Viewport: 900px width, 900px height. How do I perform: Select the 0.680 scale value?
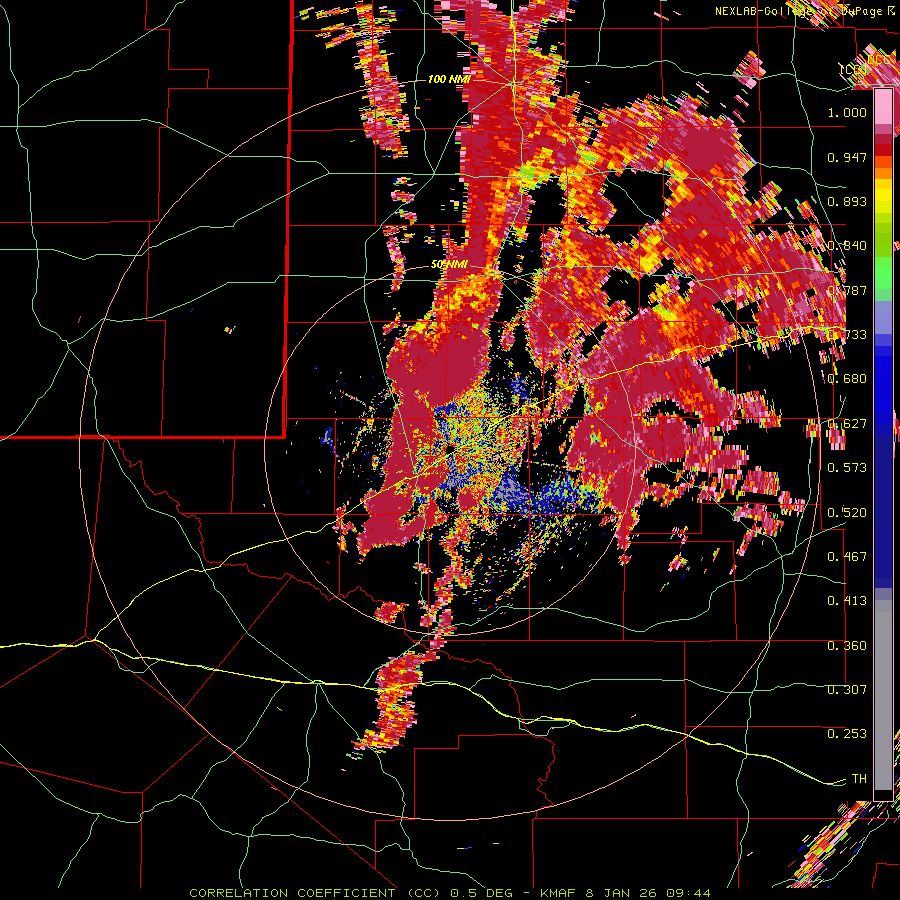click(x=847, y=379)
